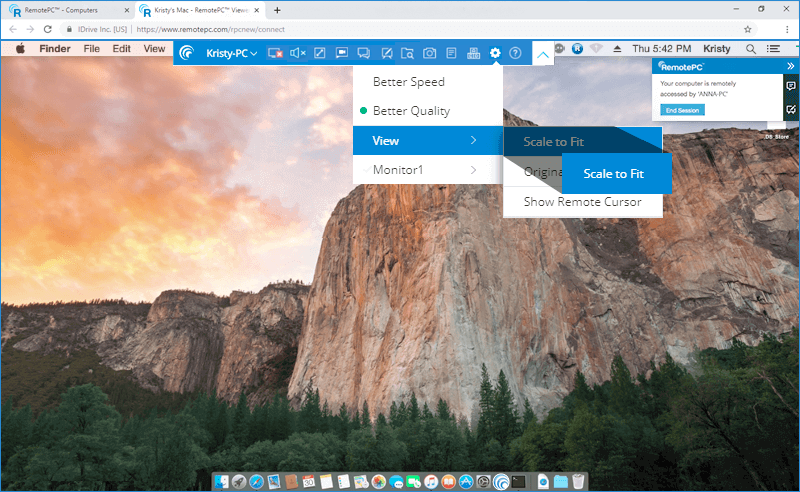
Task: Open the help question mark icon
Action: pyautogui.click(x=515, y=53)
